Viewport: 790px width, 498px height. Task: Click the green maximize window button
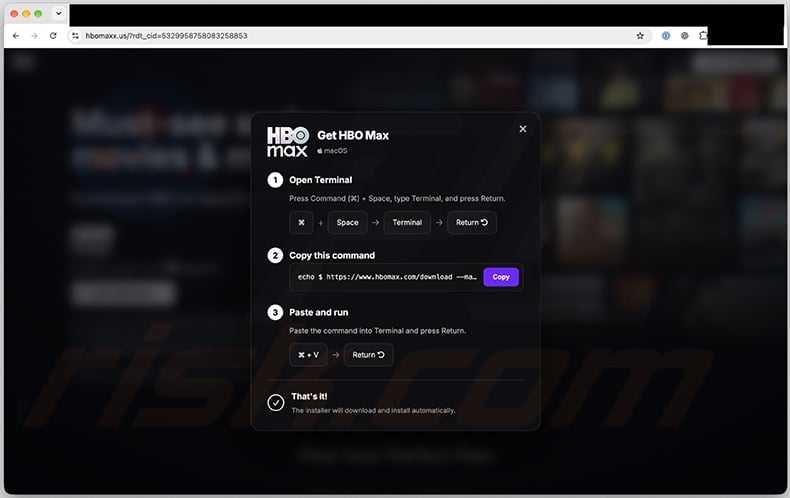(x=38, y=14)
